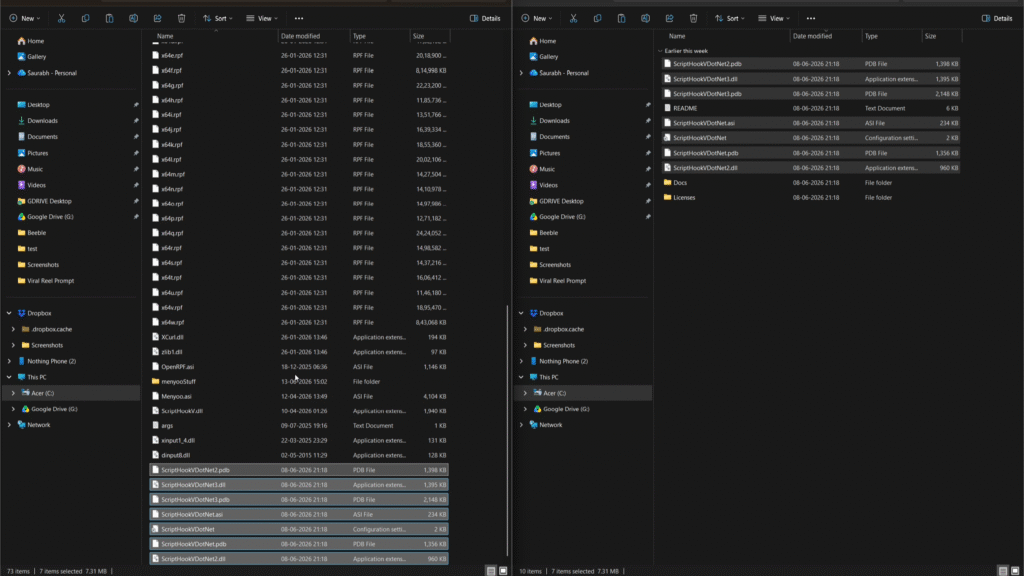The width and height of the screenshot is (1024, 576).
Task: Open the View dropdown in right window
Action: 774,18
